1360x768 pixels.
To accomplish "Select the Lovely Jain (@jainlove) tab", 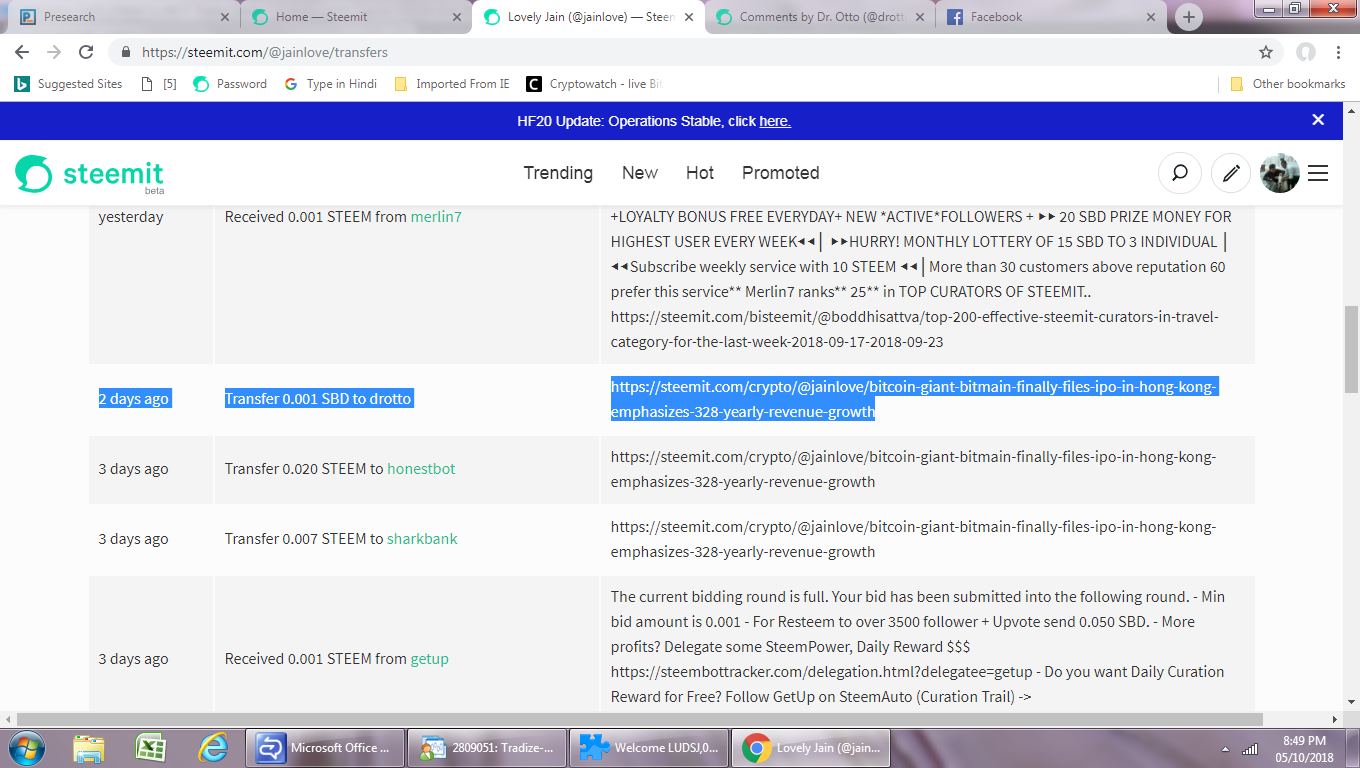I will [590, 17].
